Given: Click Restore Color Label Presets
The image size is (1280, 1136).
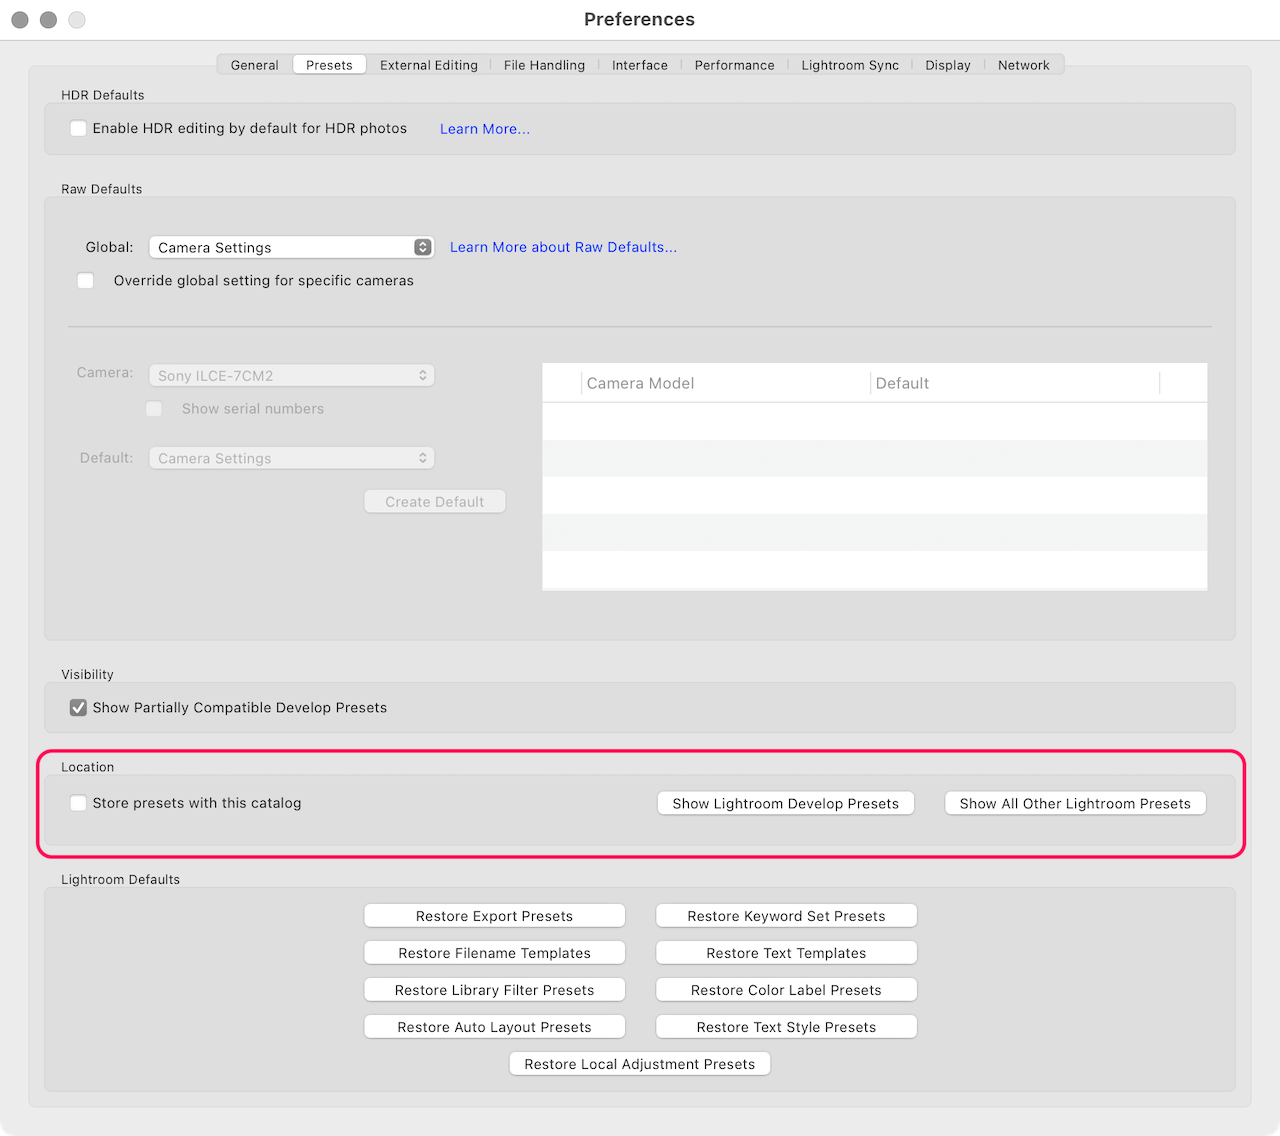Looking at the screenshot, I should [786, 990].
